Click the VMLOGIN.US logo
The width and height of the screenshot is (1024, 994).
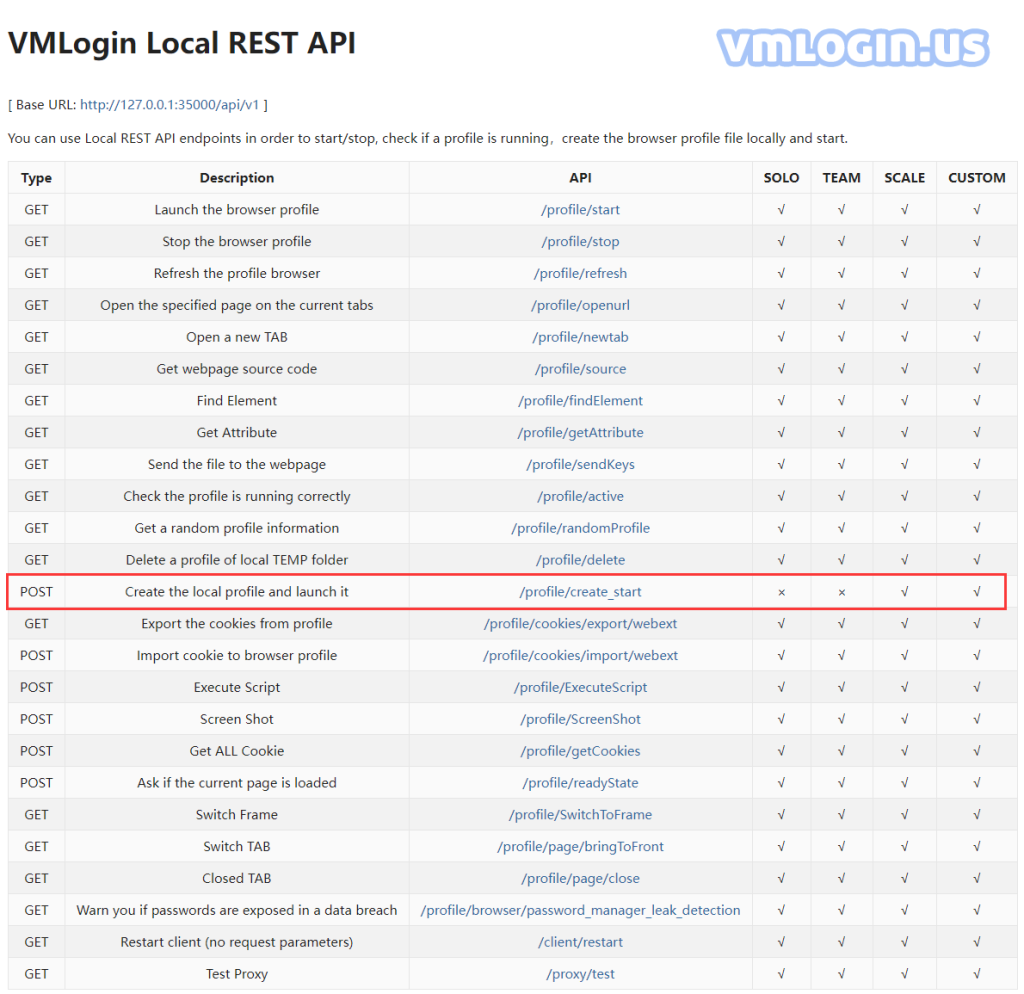(x=853, y=48)
